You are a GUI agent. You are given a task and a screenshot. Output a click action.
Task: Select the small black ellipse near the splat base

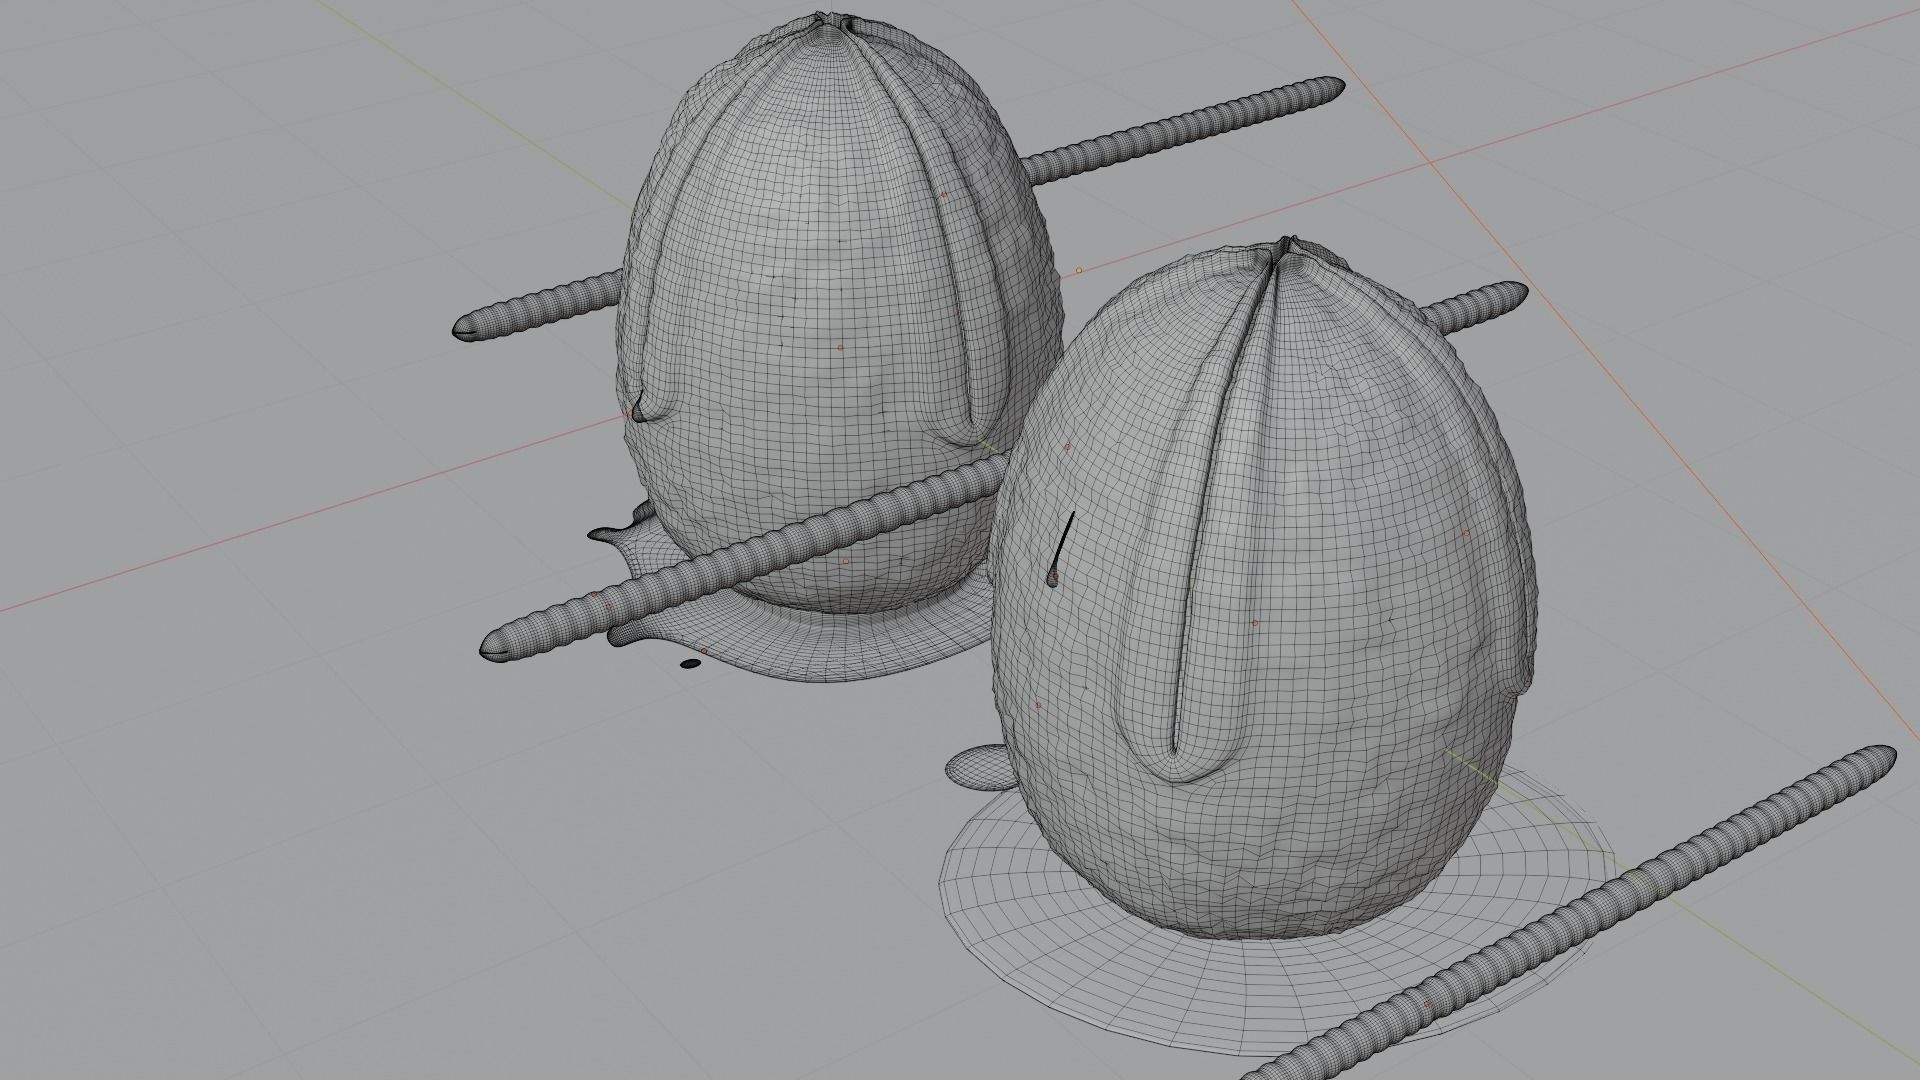(690, 663)
